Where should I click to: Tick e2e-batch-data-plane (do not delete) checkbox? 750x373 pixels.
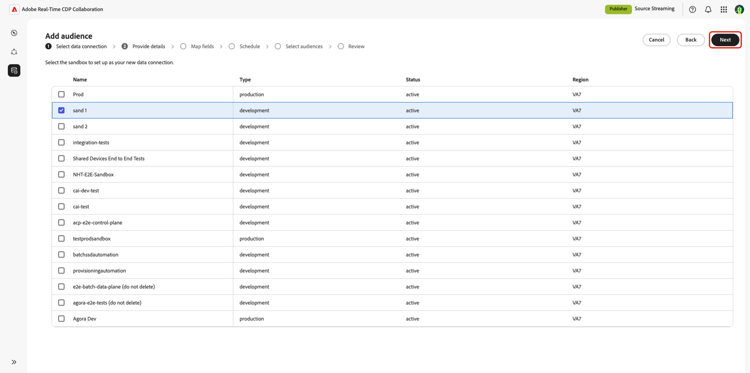[x=61, y=286]
